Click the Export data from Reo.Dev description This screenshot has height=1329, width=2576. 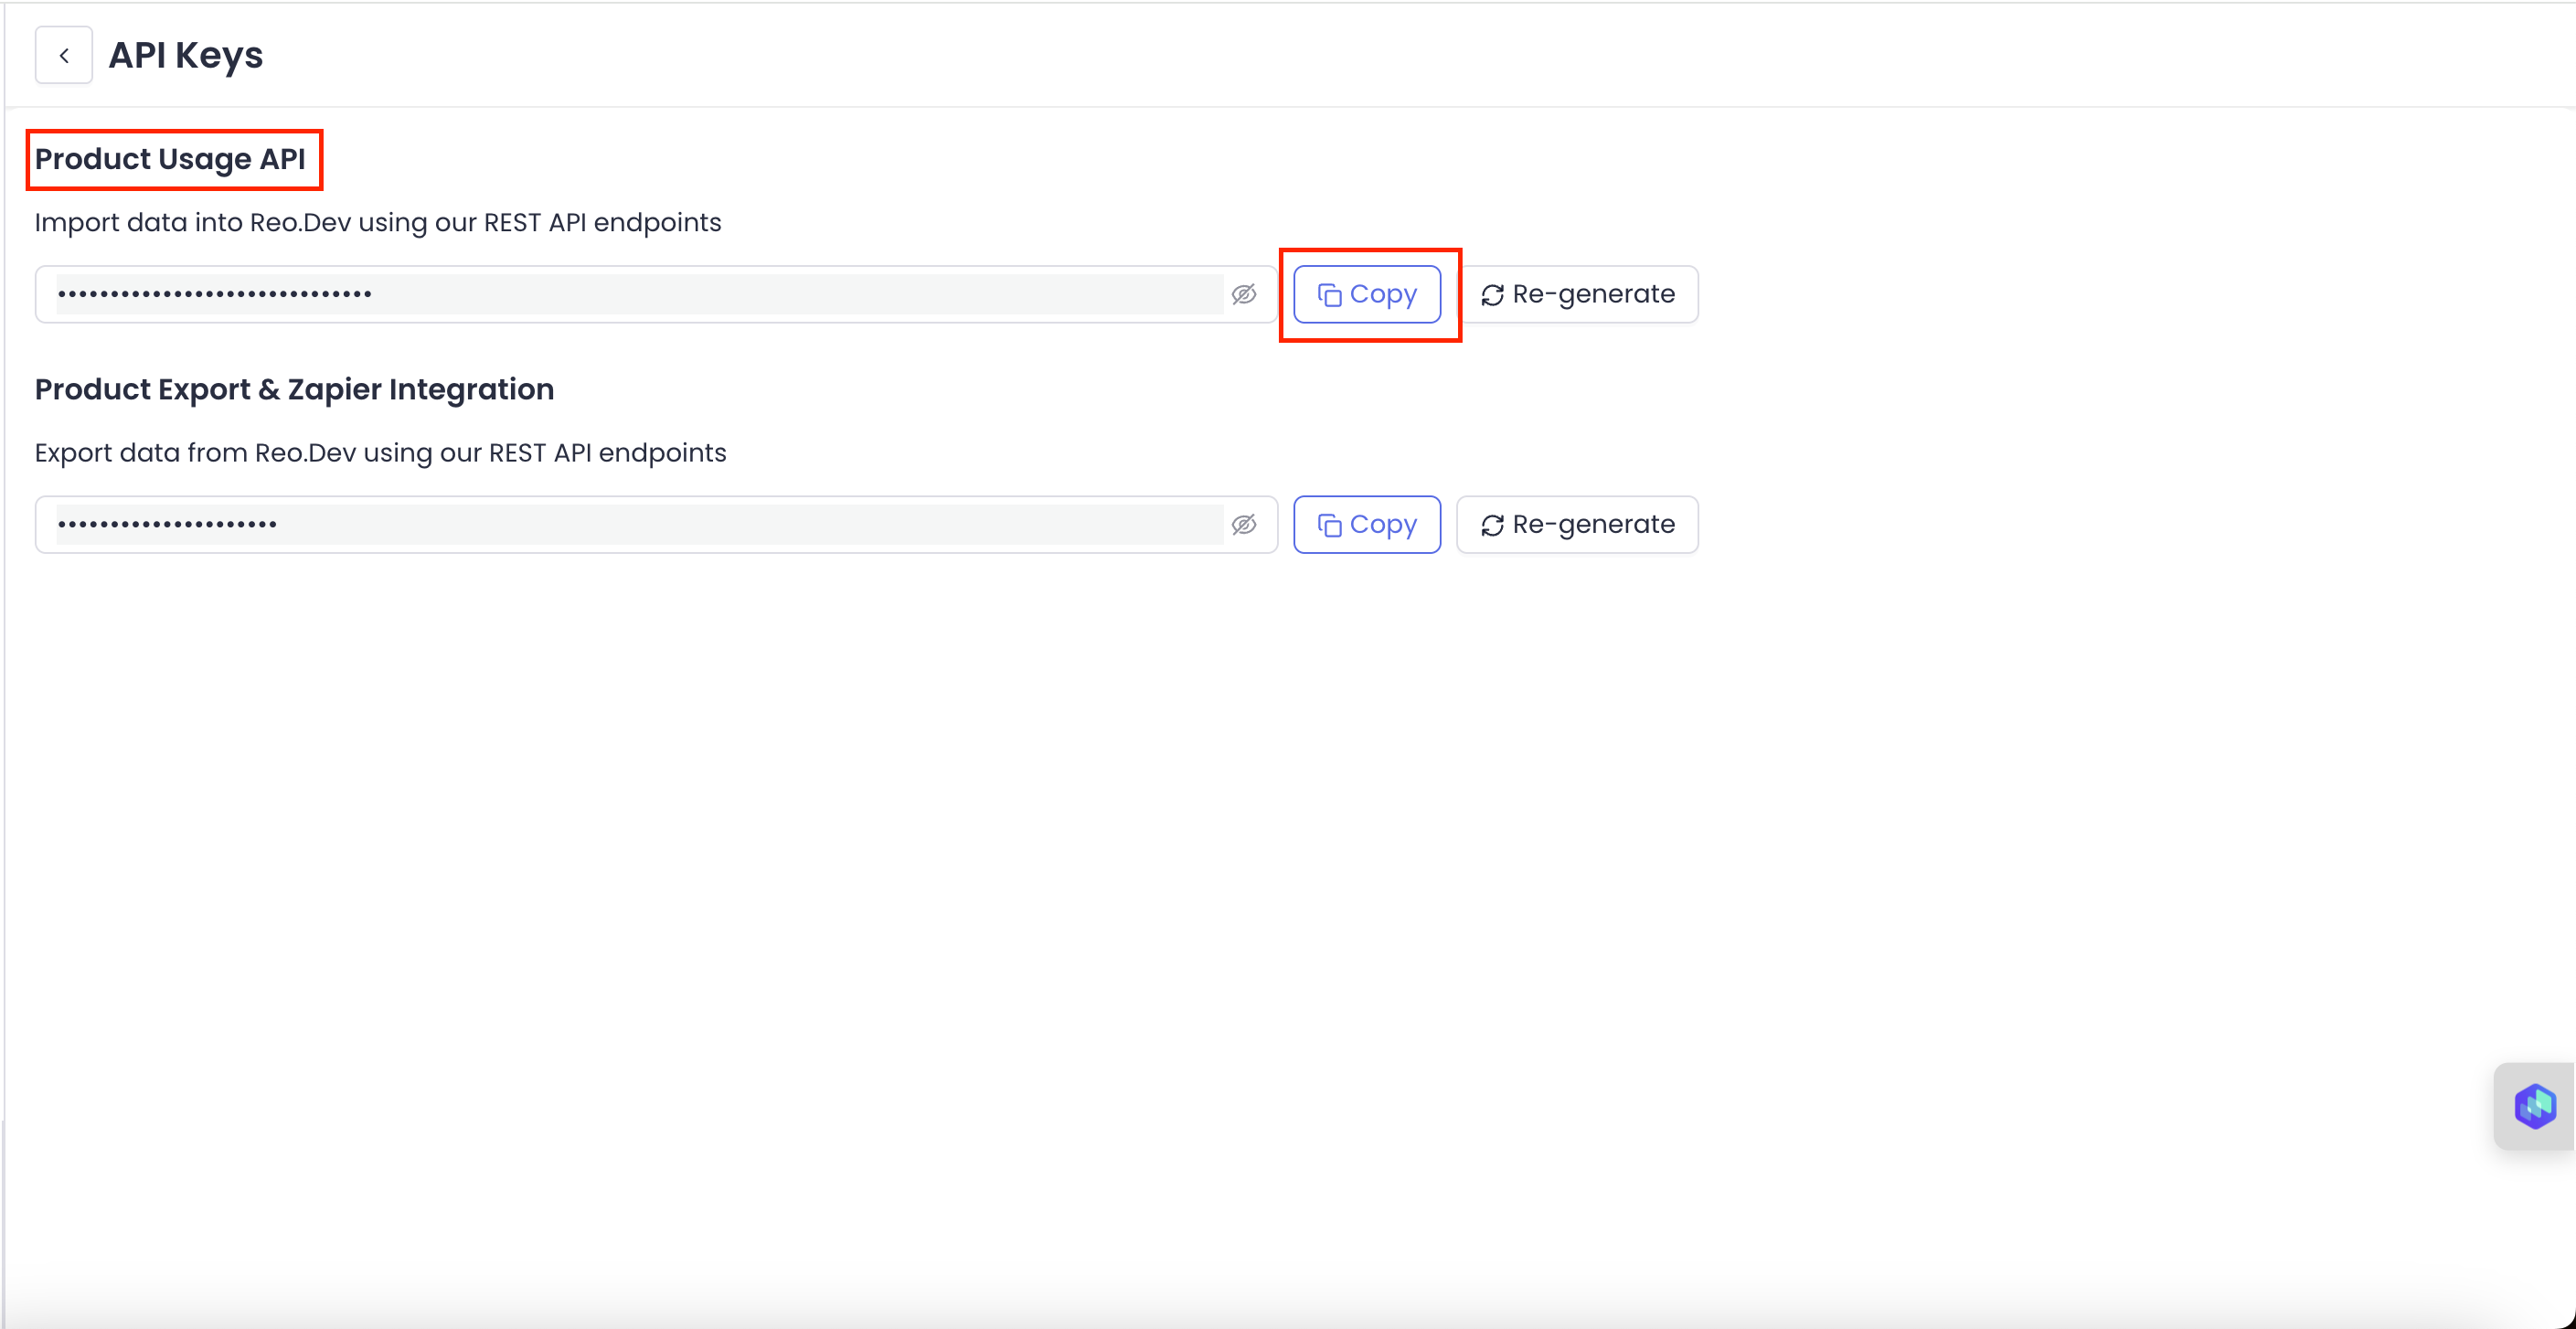click(x=380, y=452)
